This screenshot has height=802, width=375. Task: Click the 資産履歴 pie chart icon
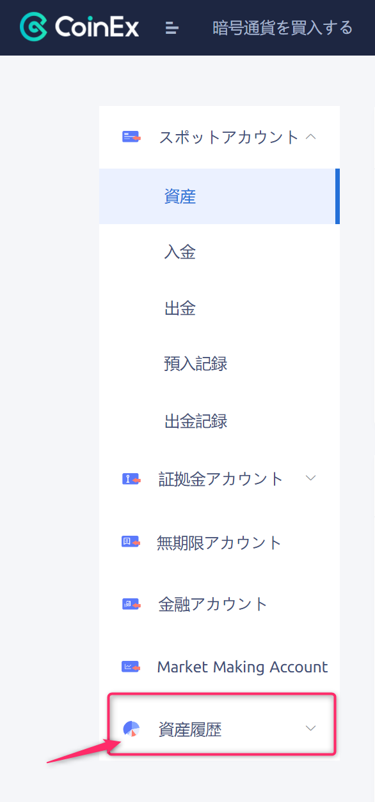[x=131, y=729]
